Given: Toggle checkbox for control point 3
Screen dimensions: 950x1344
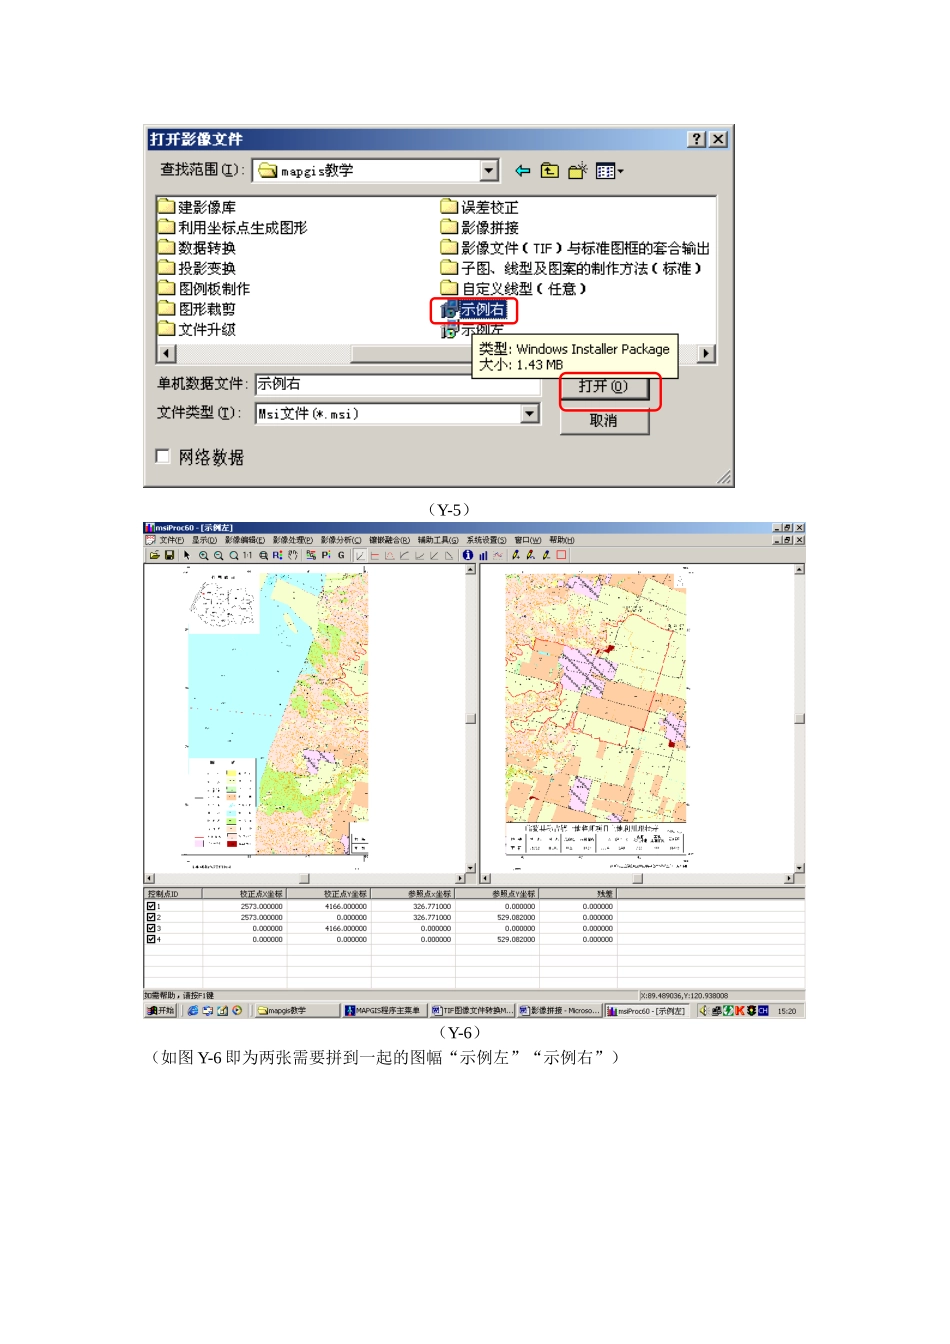Looking at the screenshot, I should coord(151,928).
